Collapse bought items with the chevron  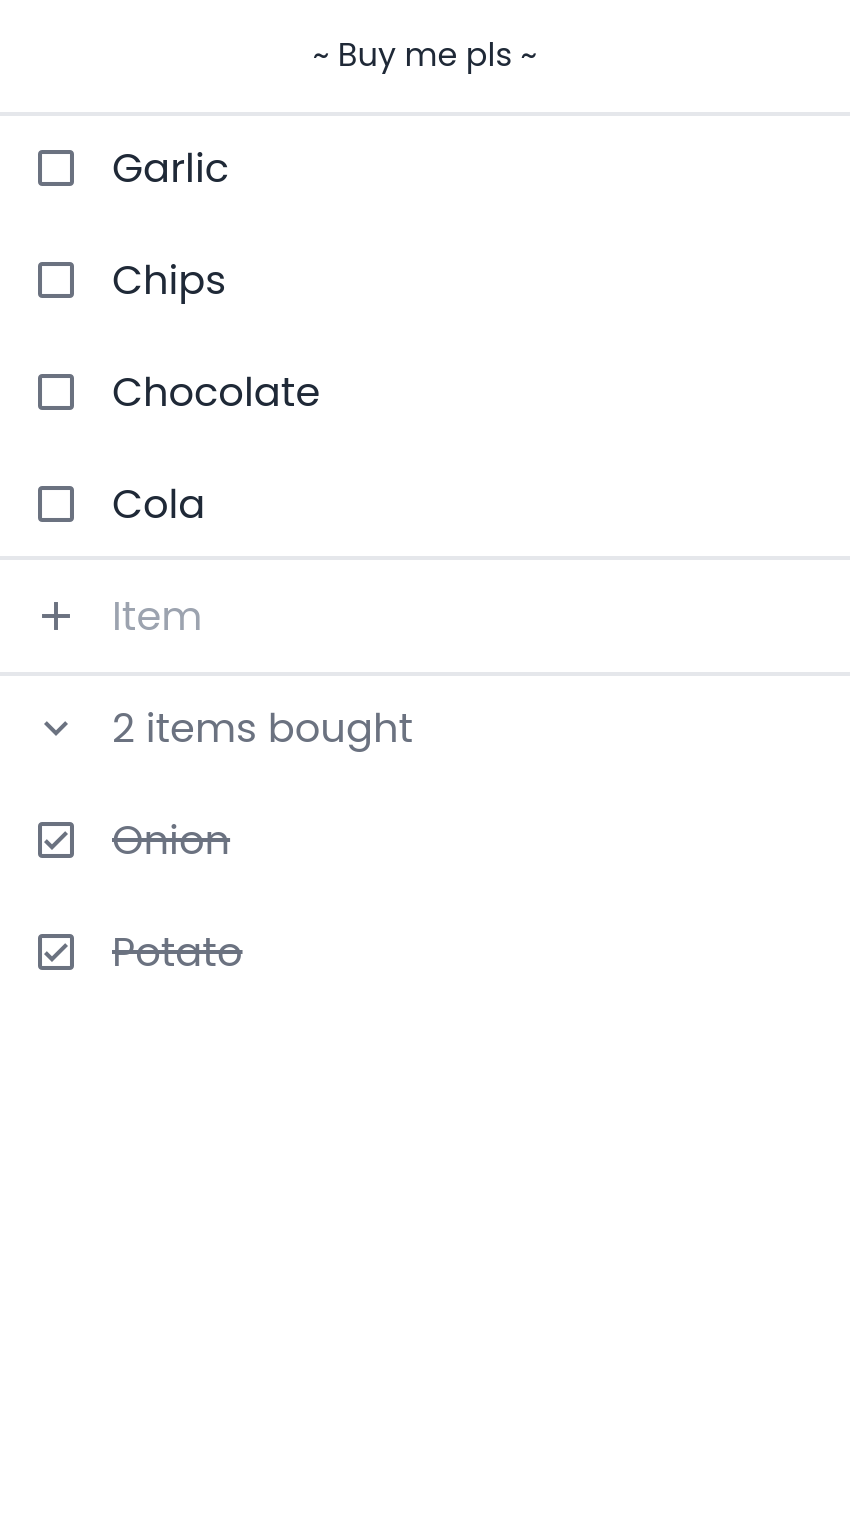56,728
